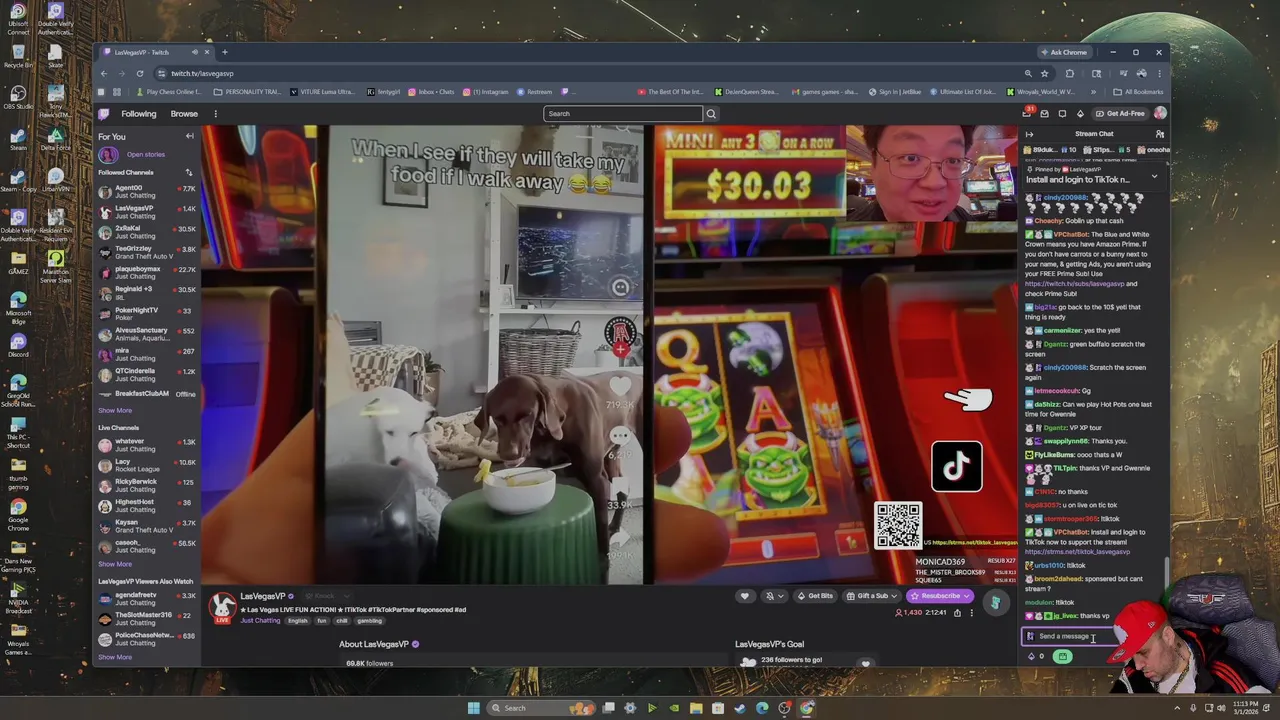Follow heart button under the stream
This screenshot has height=720, width=1280.
tap(744, 596)
